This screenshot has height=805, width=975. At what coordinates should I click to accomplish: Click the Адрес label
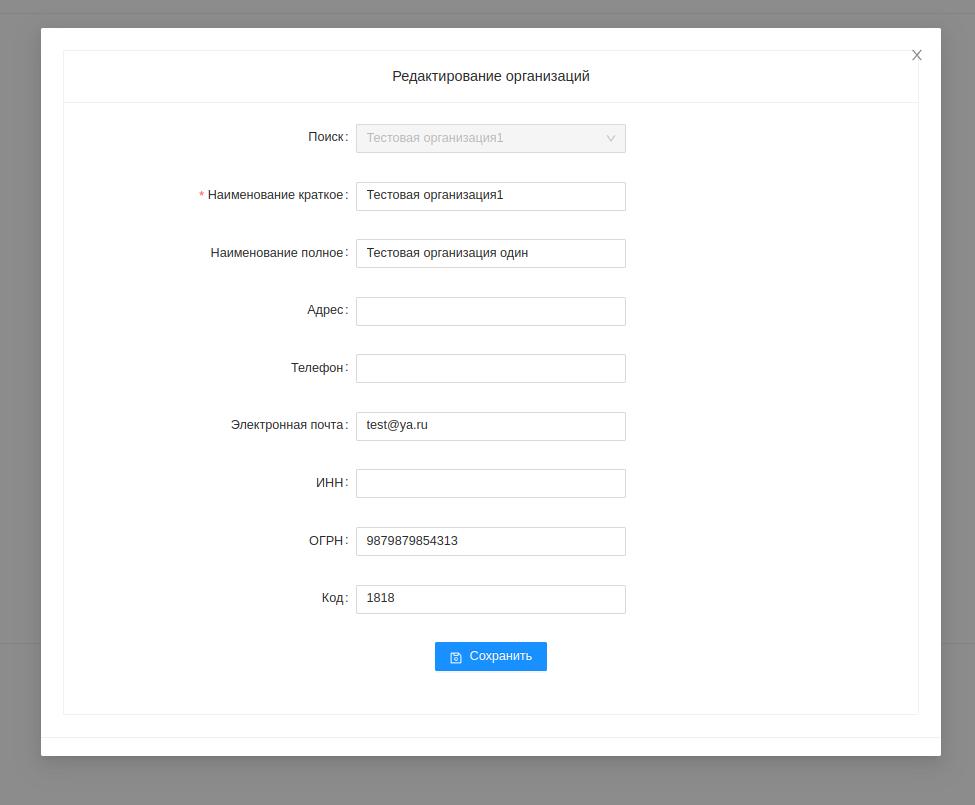(325, 310)
